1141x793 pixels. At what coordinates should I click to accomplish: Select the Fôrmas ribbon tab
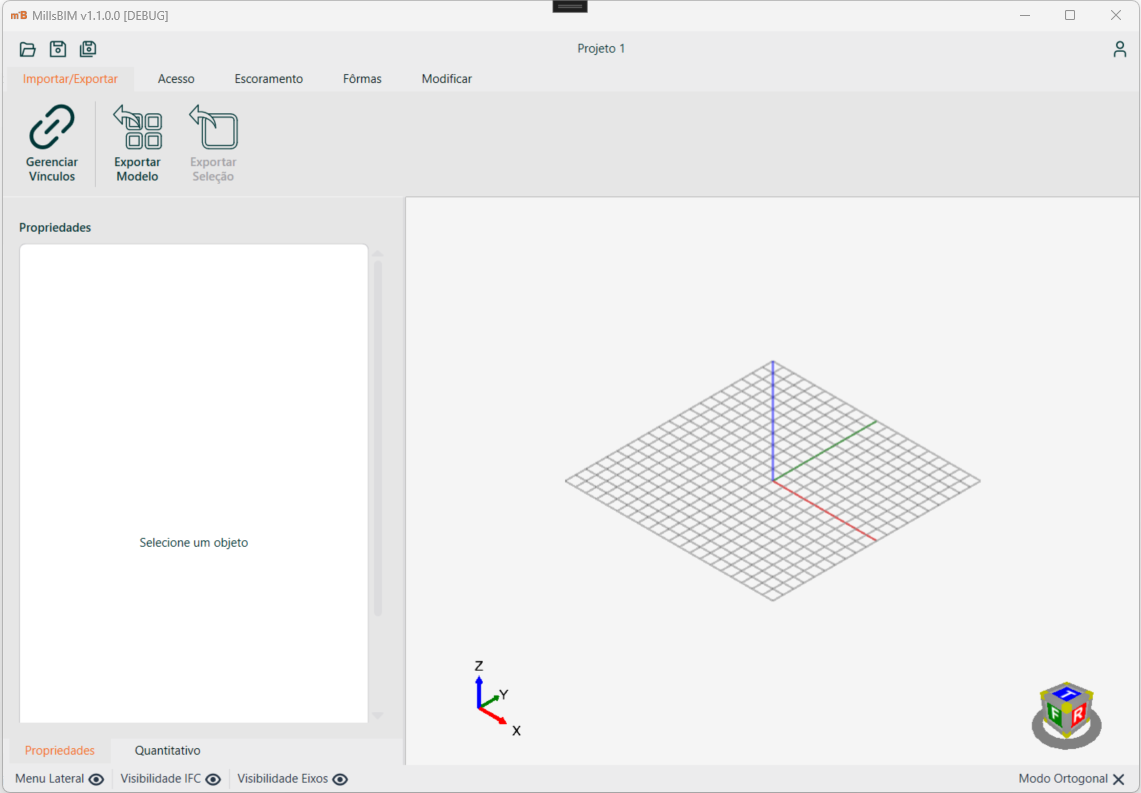362,79
